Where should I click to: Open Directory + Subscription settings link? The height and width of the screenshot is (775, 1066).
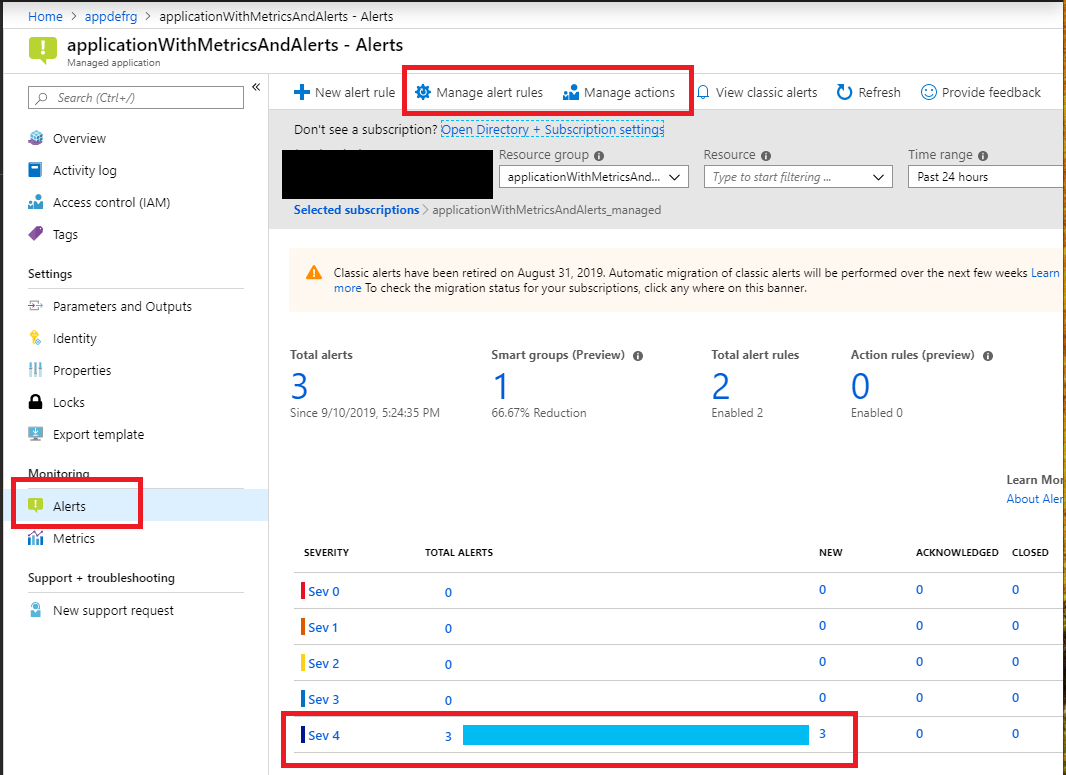(553, 129)
